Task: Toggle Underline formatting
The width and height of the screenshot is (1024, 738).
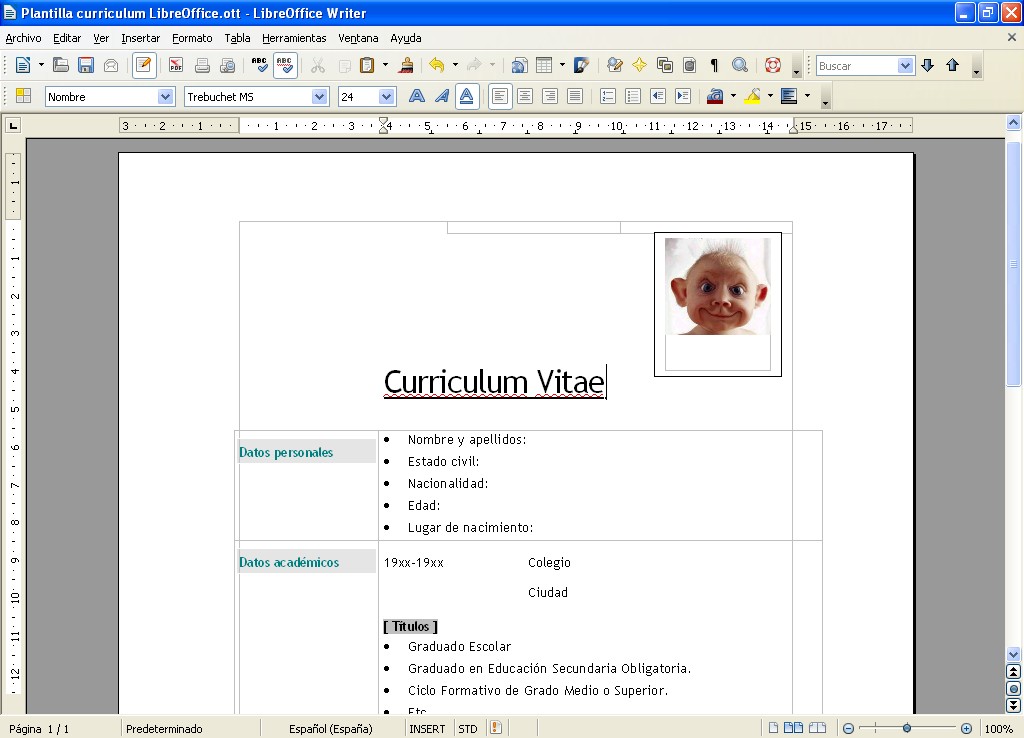Action: [467, 97]
